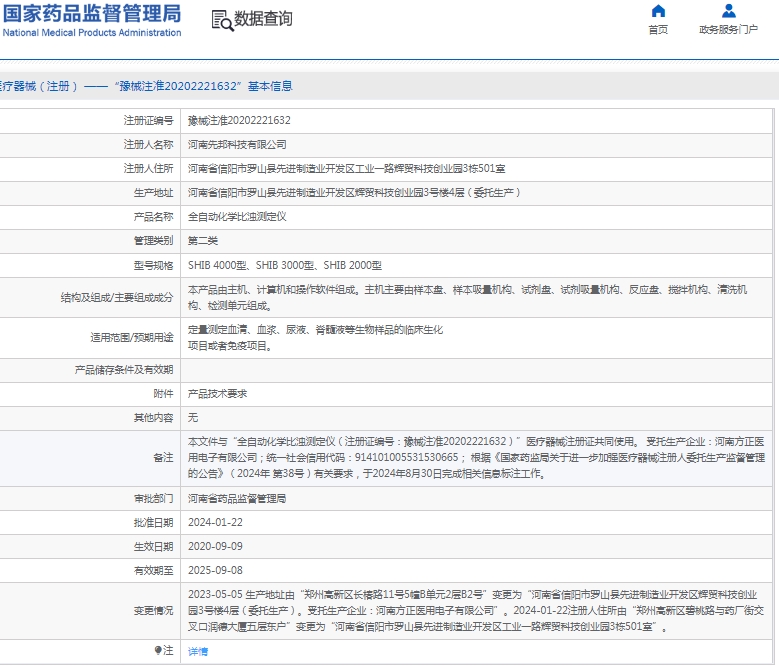Viewport: 779px width, 670px height.
Task: Click the 生产地址 label
Action: click(154, 193)
